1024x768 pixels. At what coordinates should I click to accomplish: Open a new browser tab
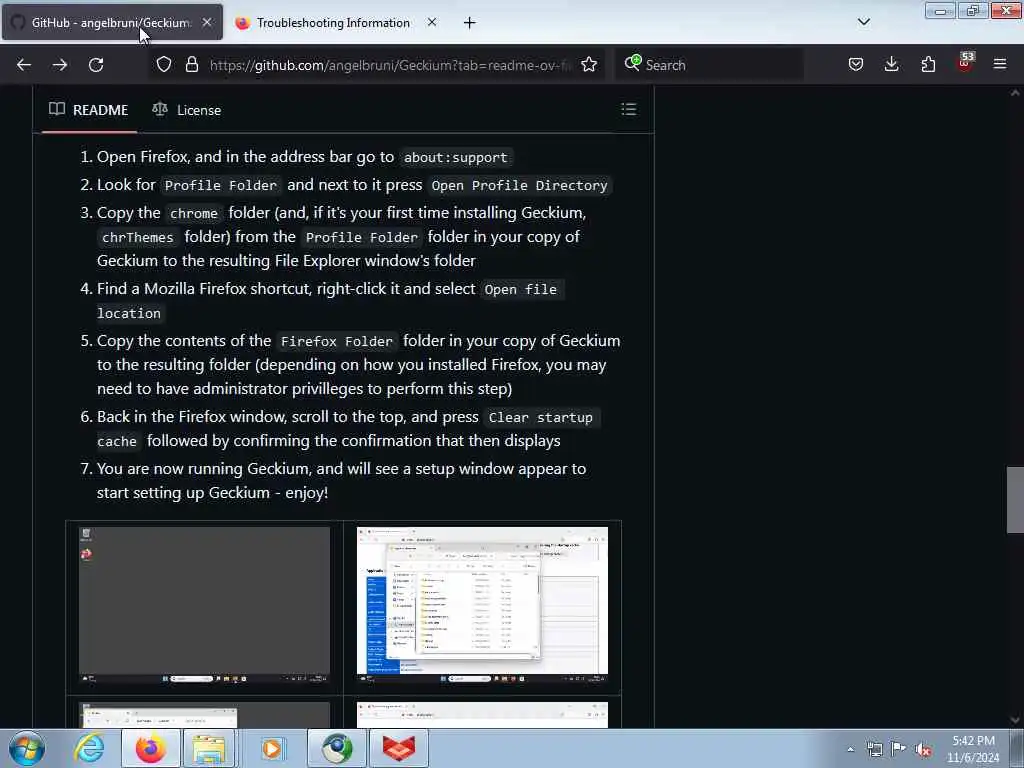pyautogui.click(x=470, y=23)
